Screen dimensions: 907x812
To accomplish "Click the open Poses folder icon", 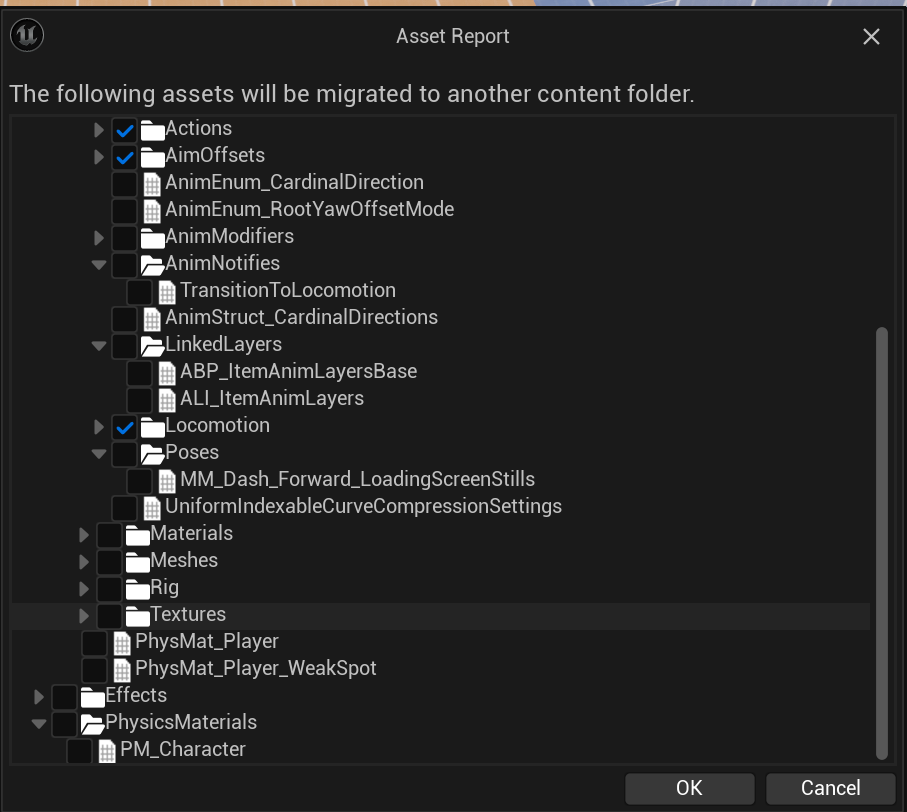I will [153, 454].
